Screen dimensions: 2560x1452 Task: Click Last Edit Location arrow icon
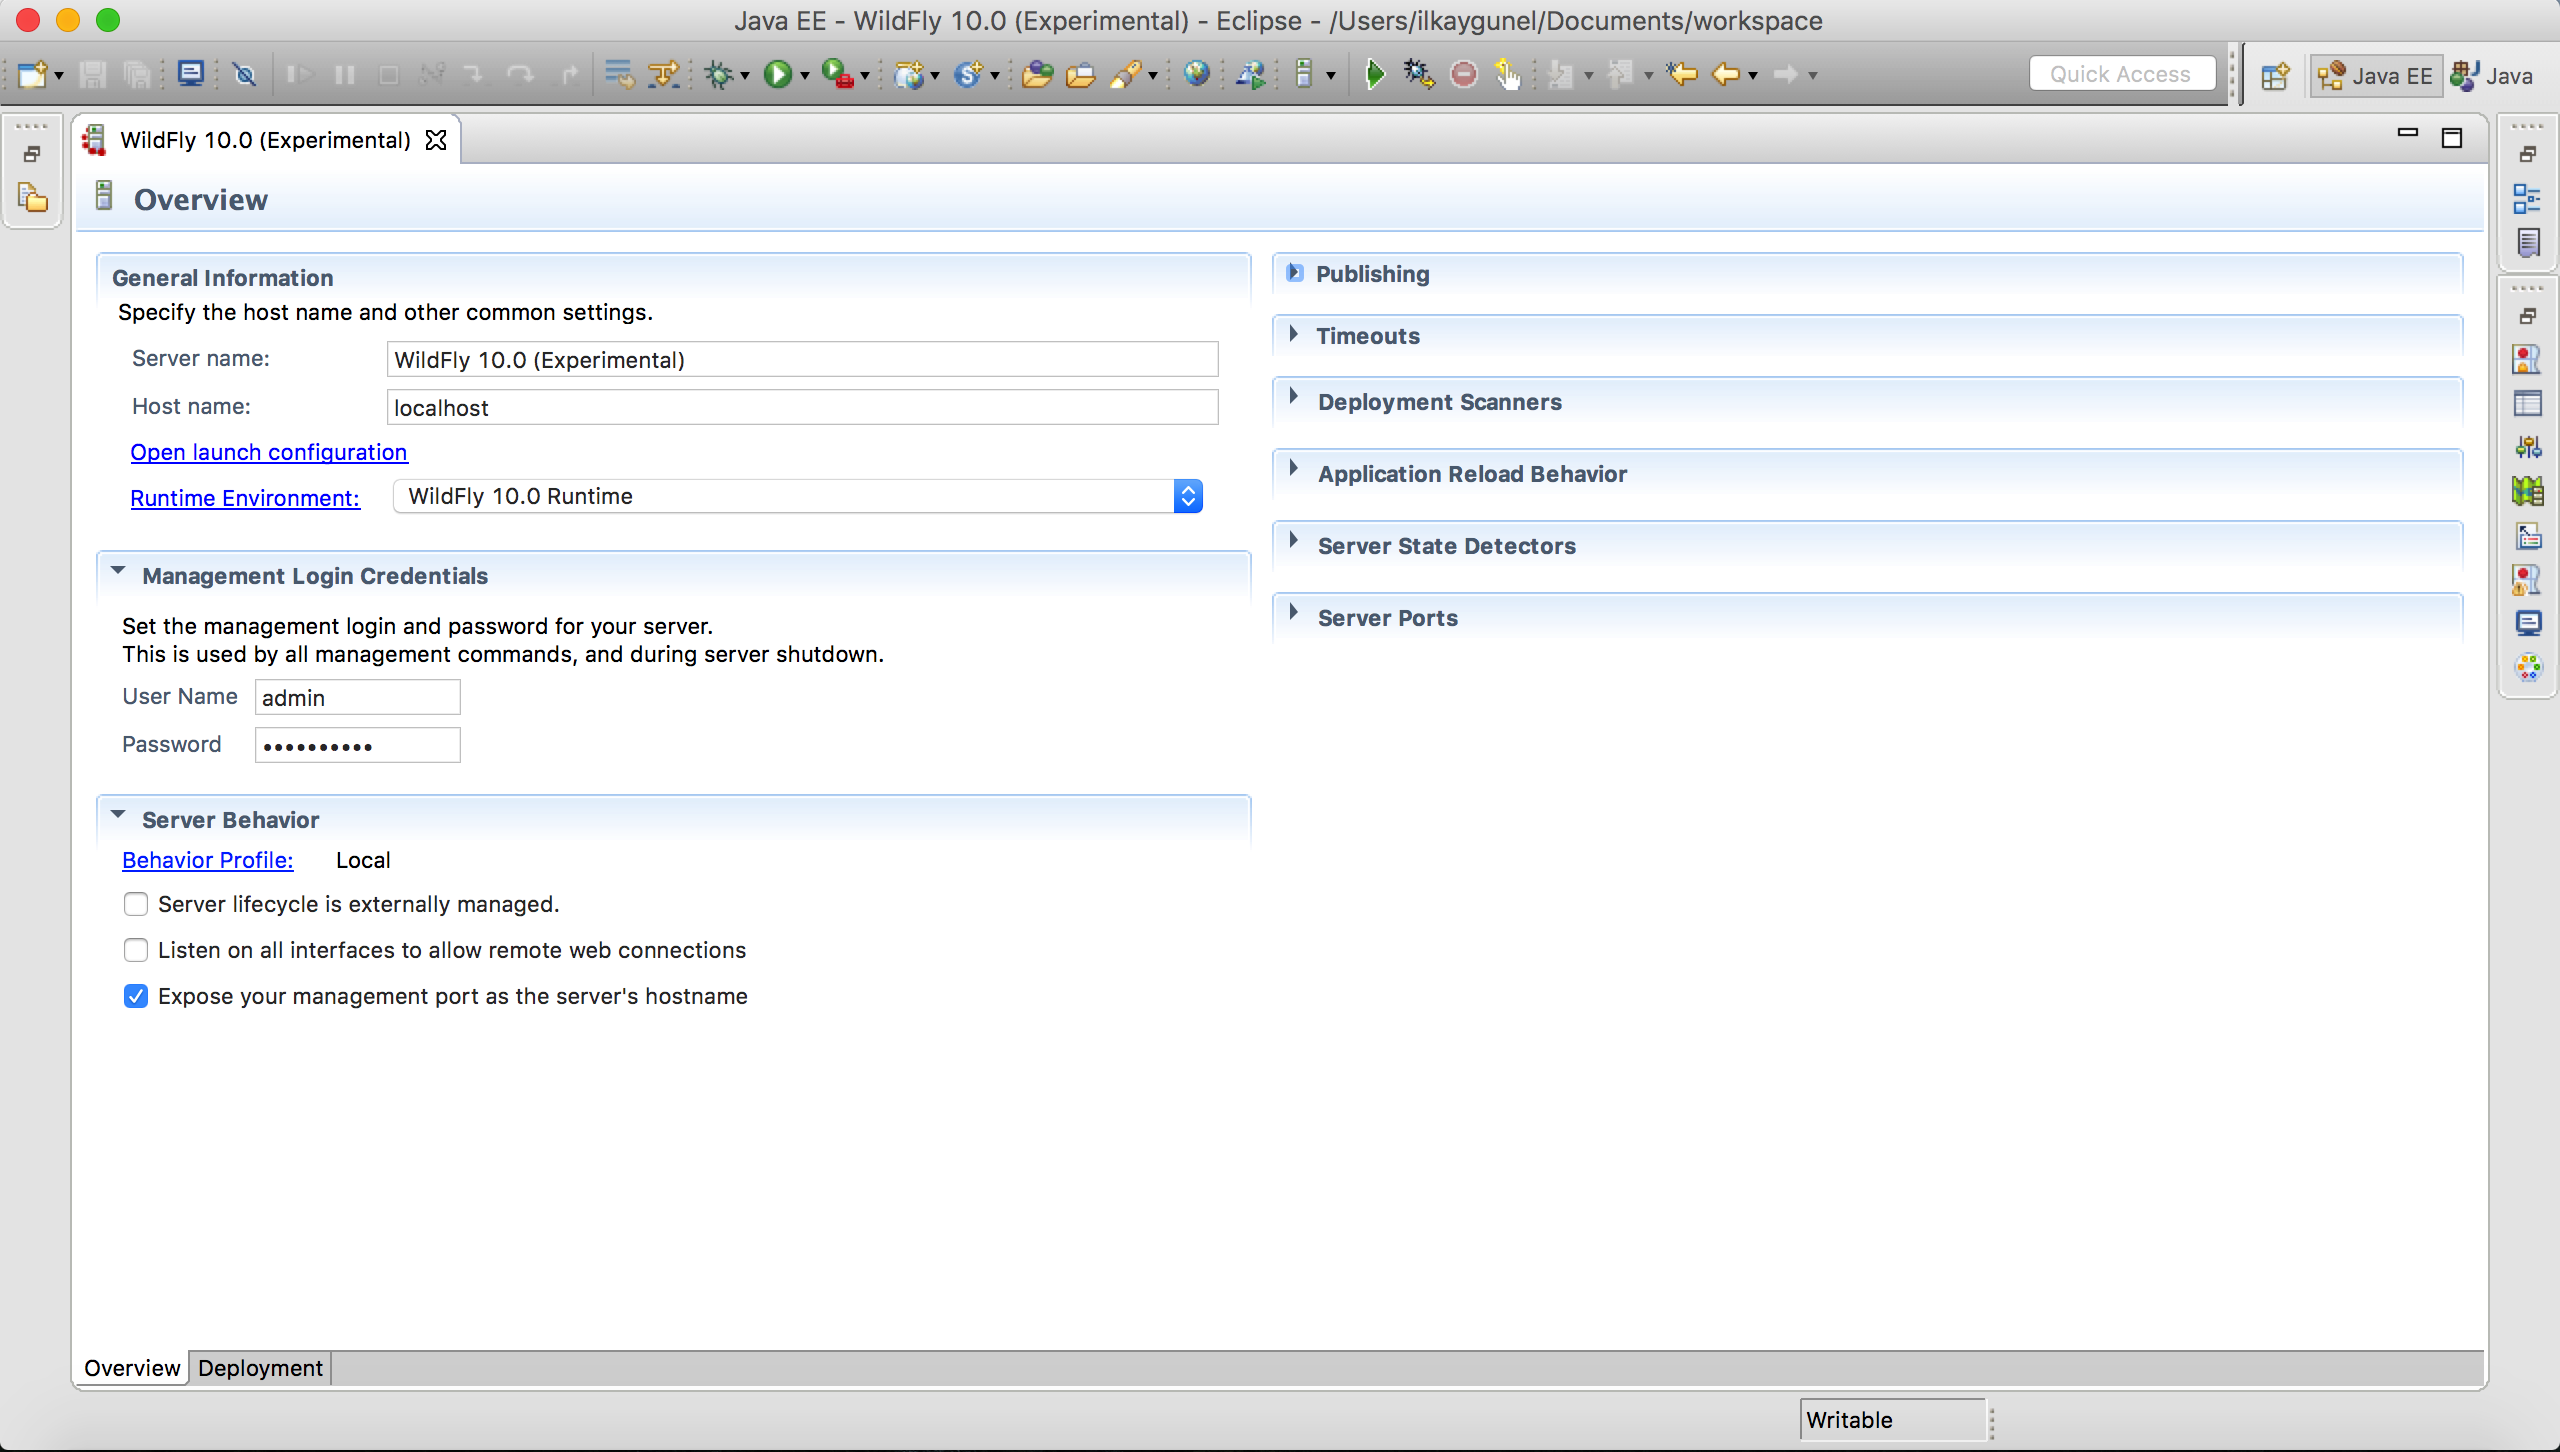[x=1682, y=75]
